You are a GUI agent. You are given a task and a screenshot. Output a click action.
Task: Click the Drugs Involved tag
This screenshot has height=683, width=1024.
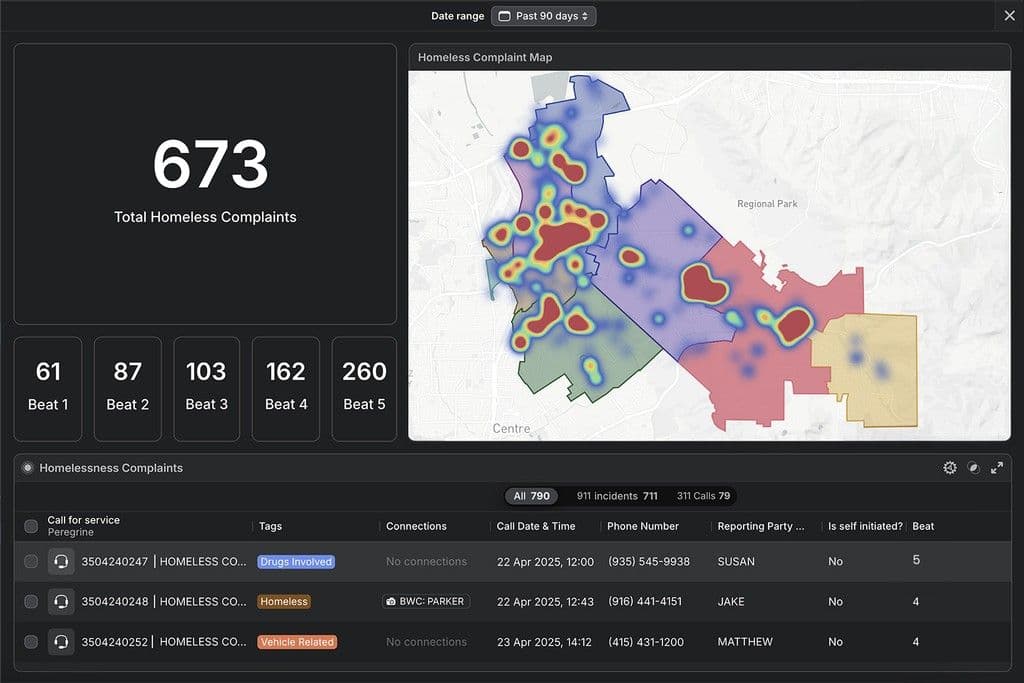point(296,562)
